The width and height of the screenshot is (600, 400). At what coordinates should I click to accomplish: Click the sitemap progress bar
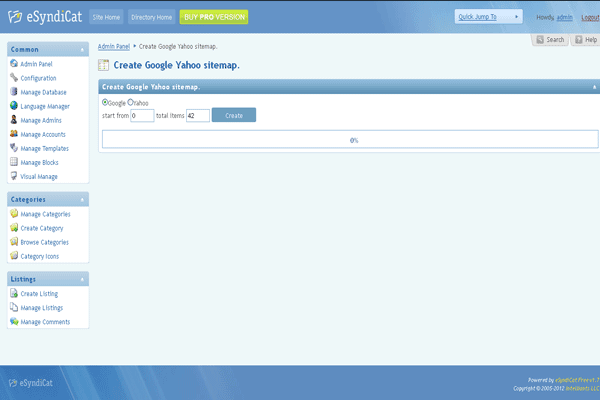pyautogui.click(x=353, y=140)
